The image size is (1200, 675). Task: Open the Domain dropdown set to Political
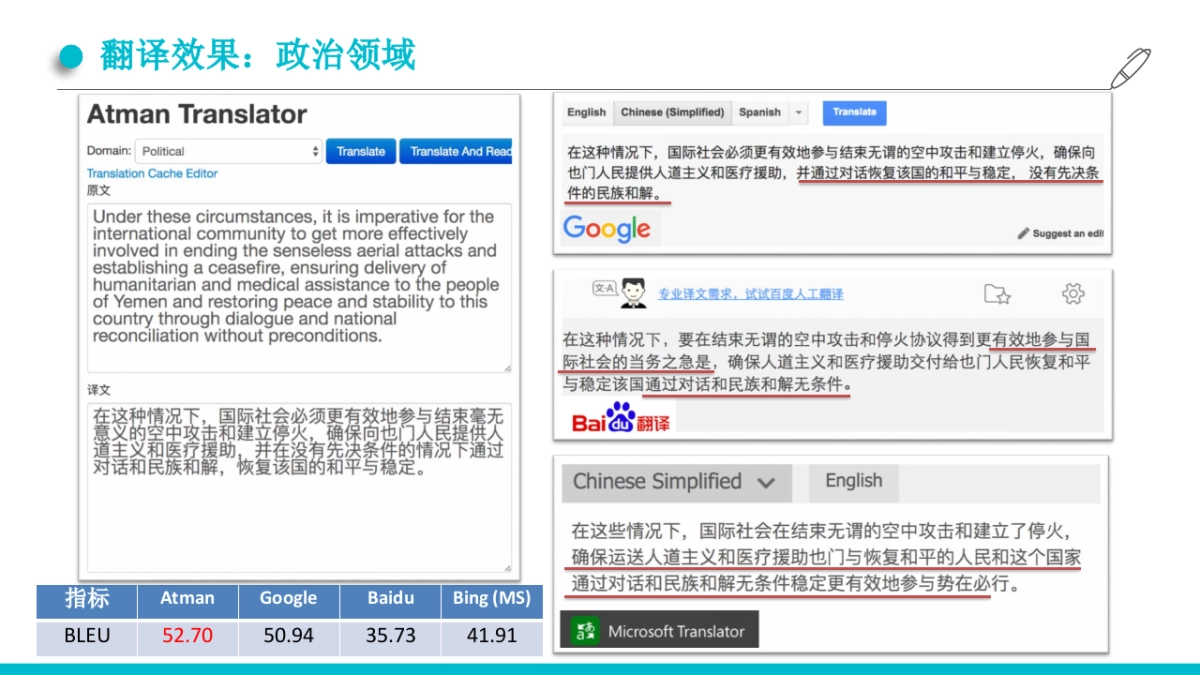coord(229,151)
